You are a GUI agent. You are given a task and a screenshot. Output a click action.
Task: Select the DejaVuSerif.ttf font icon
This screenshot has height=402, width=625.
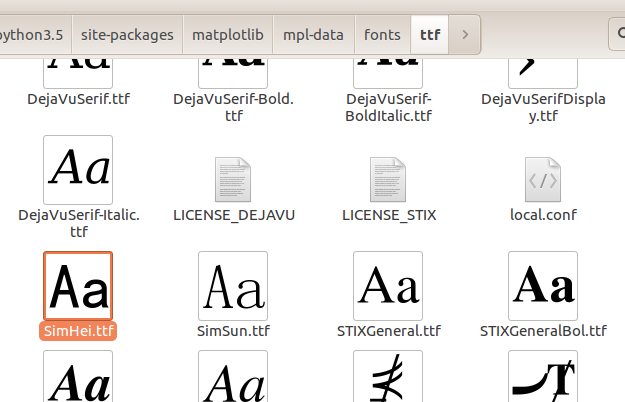78,73
